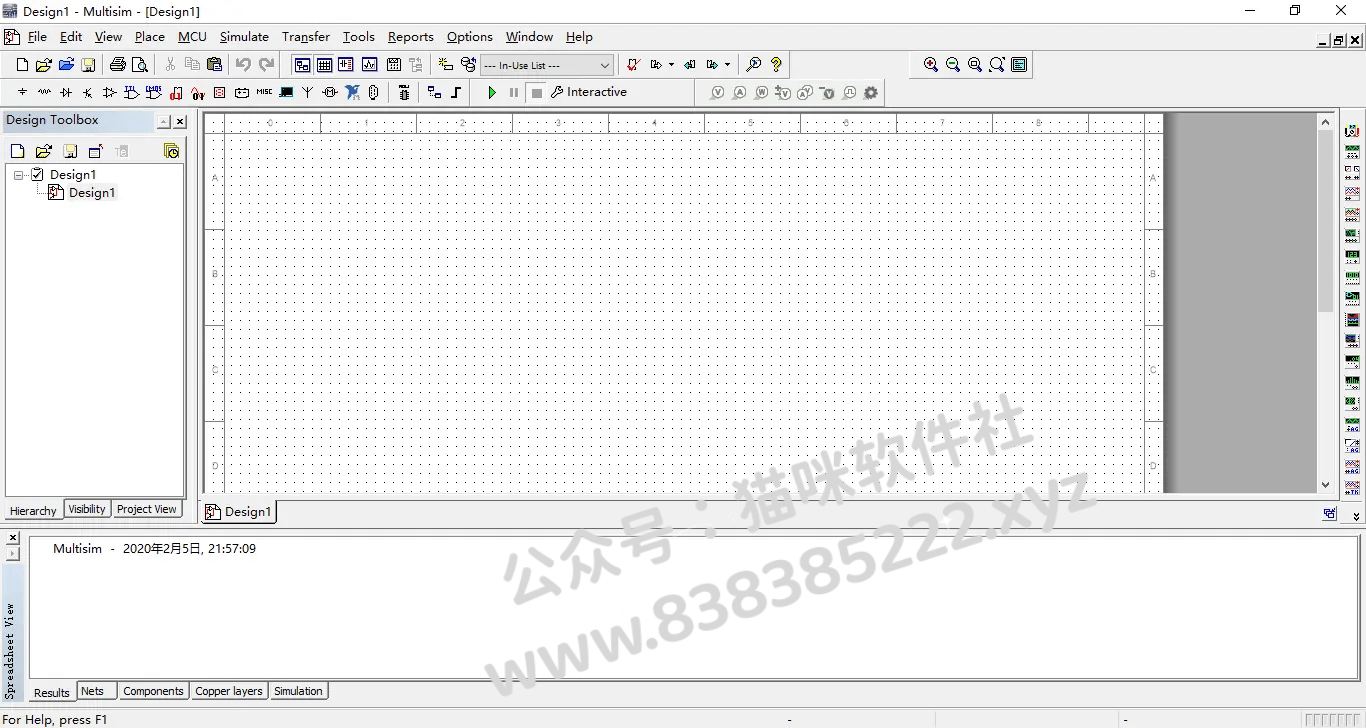Viewport: 1366px width, 728px height.
Task: Toggle the Design1 checkbox in the hierarchy tree
Action: [x=37, y=174]
